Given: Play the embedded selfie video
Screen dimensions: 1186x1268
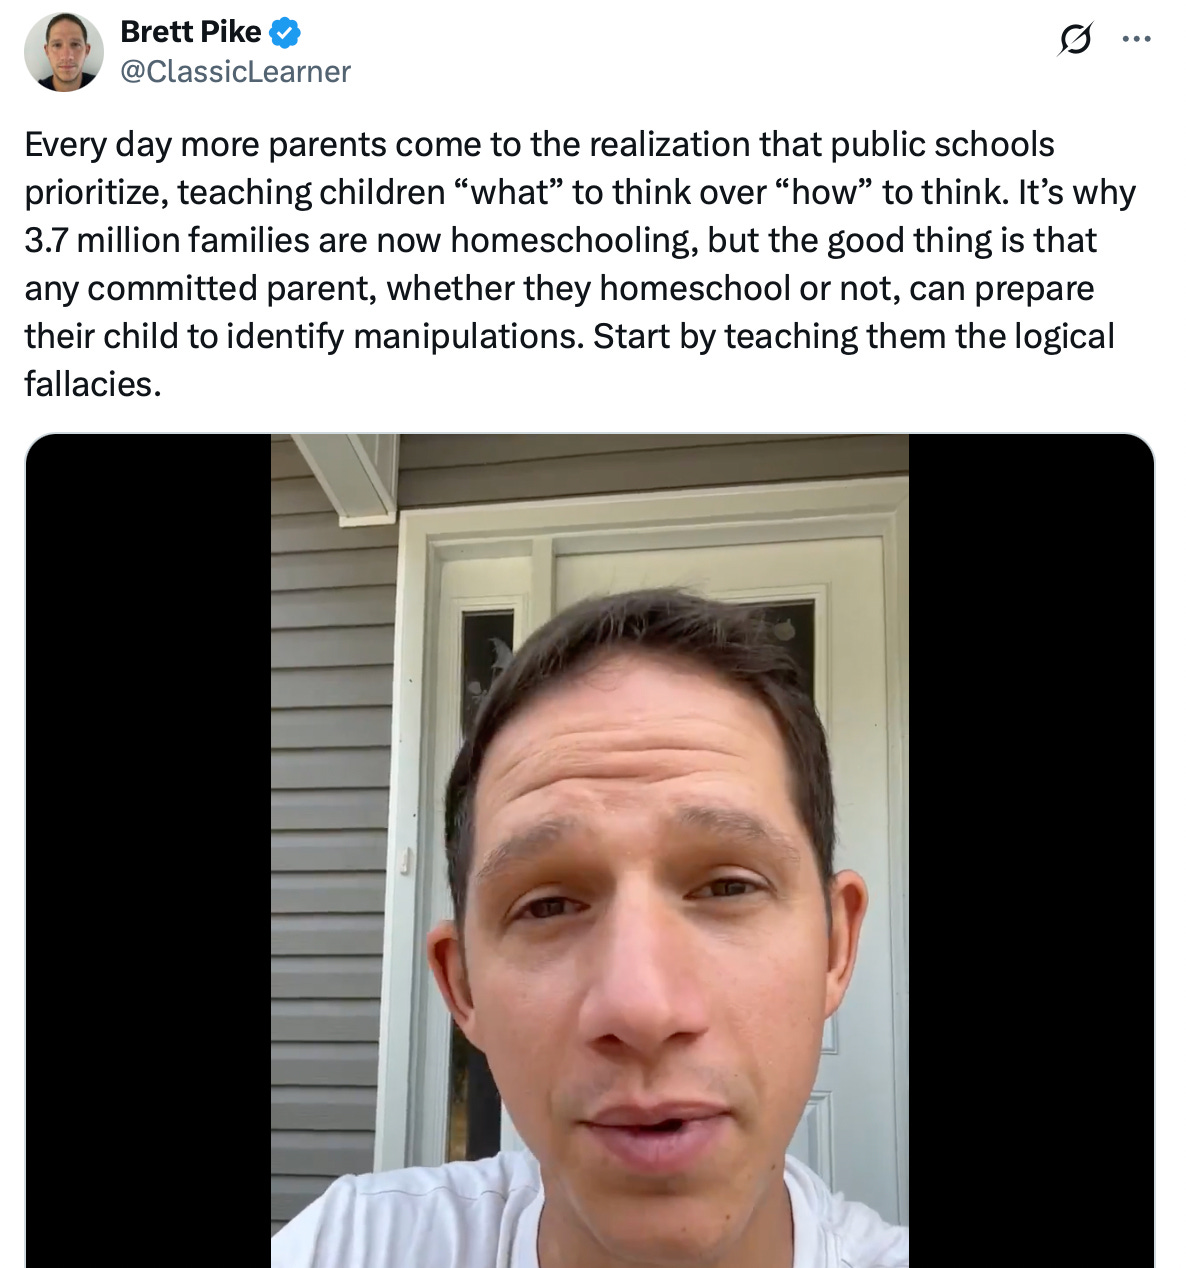Looking at the screenshot, I should [x=590, y=851].
